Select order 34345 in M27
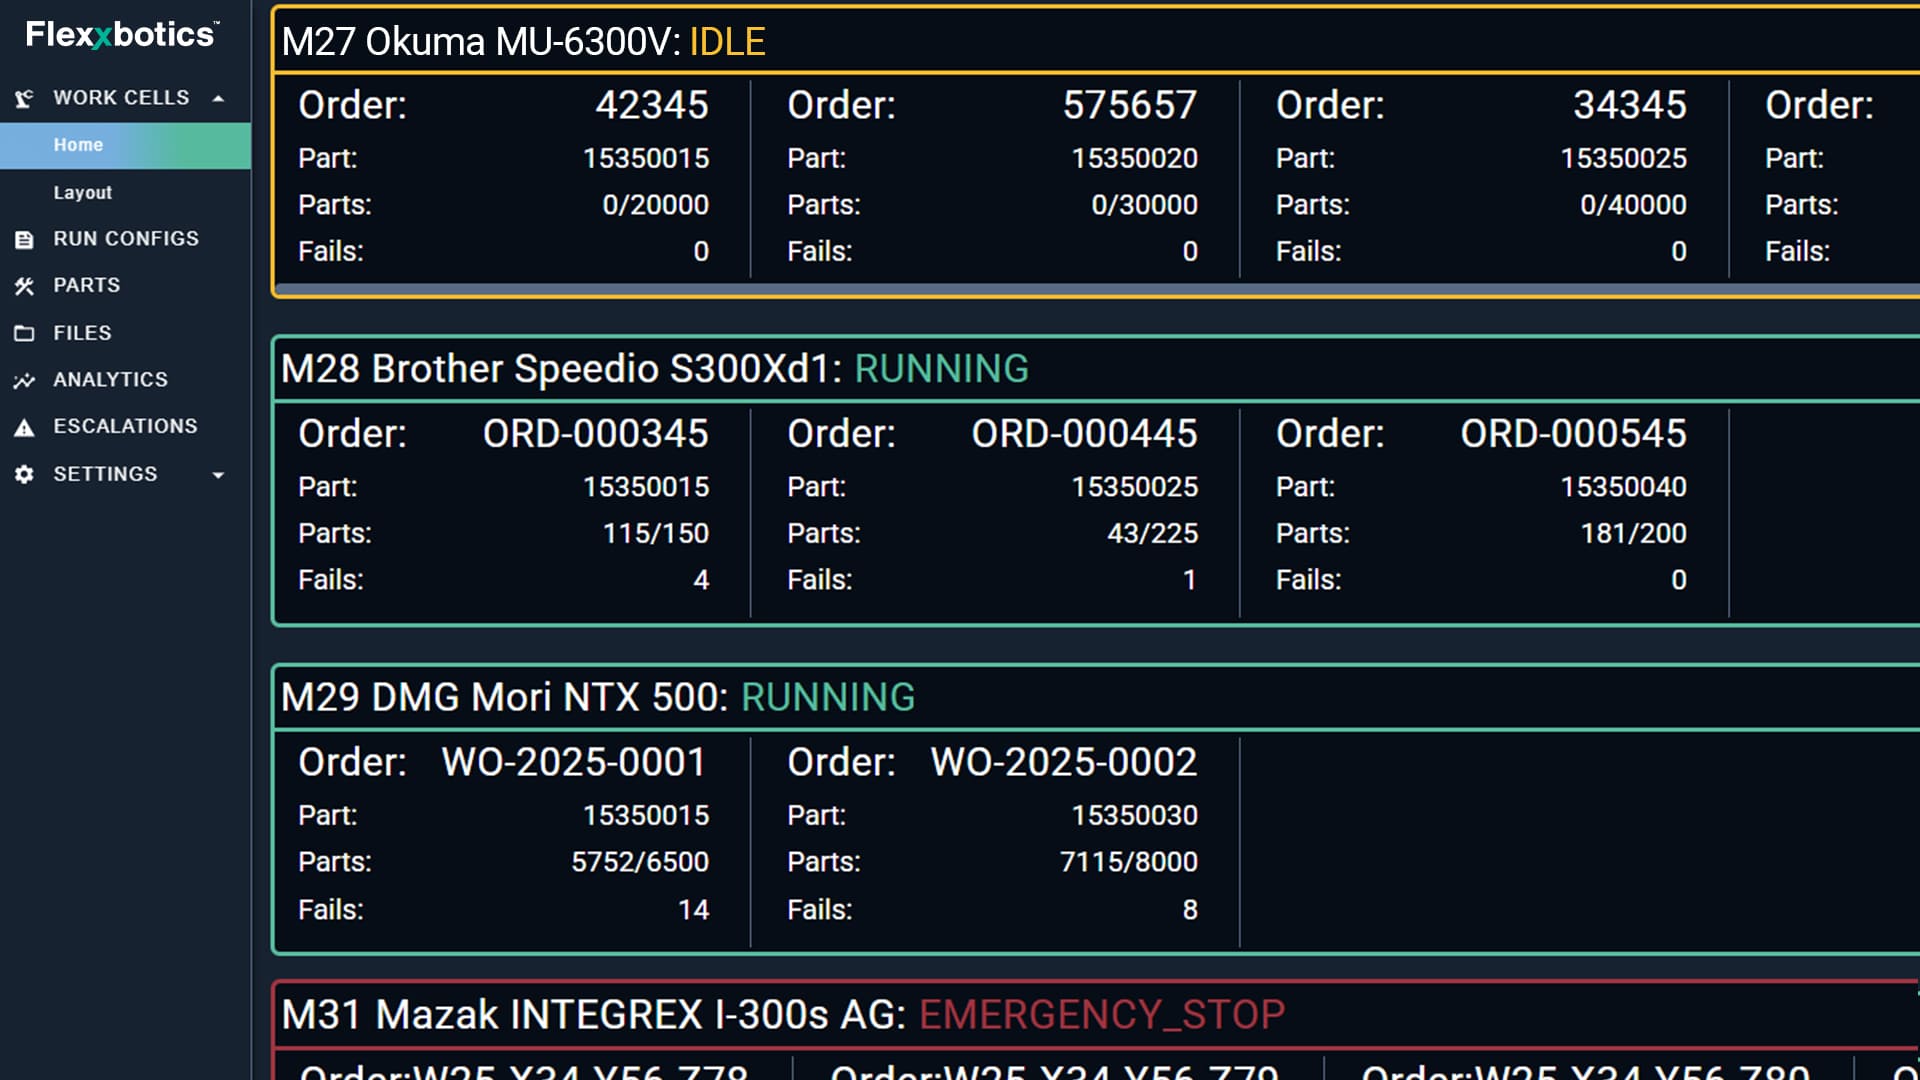1920x1080 pixels. tap(1630, 105)
